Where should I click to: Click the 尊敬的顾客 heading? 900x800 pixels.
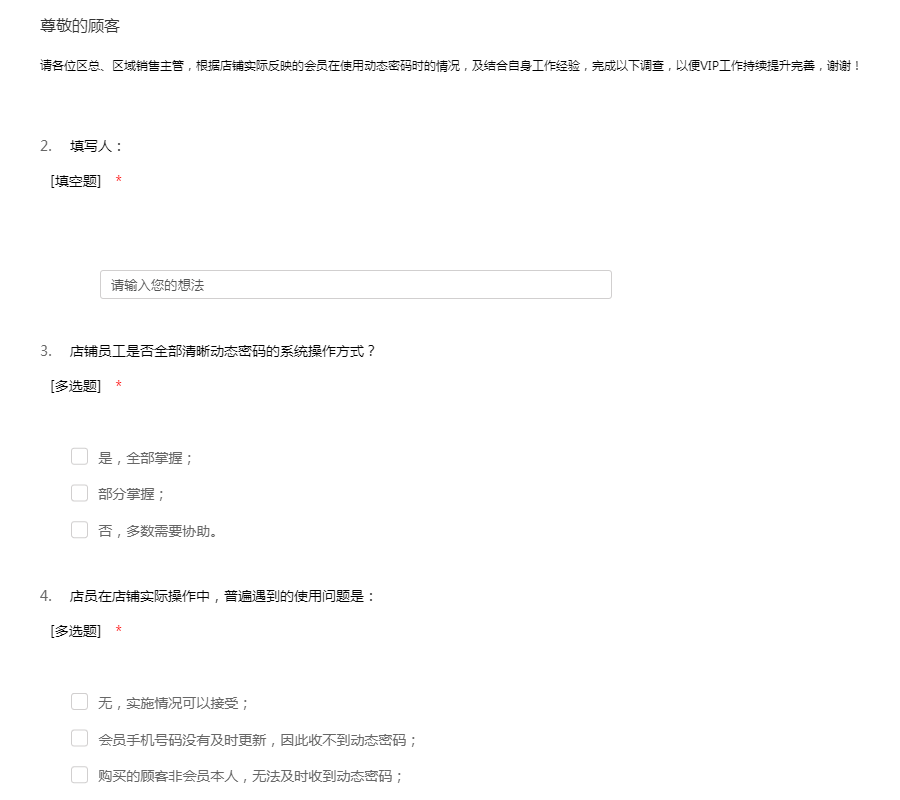coord(80,26)
